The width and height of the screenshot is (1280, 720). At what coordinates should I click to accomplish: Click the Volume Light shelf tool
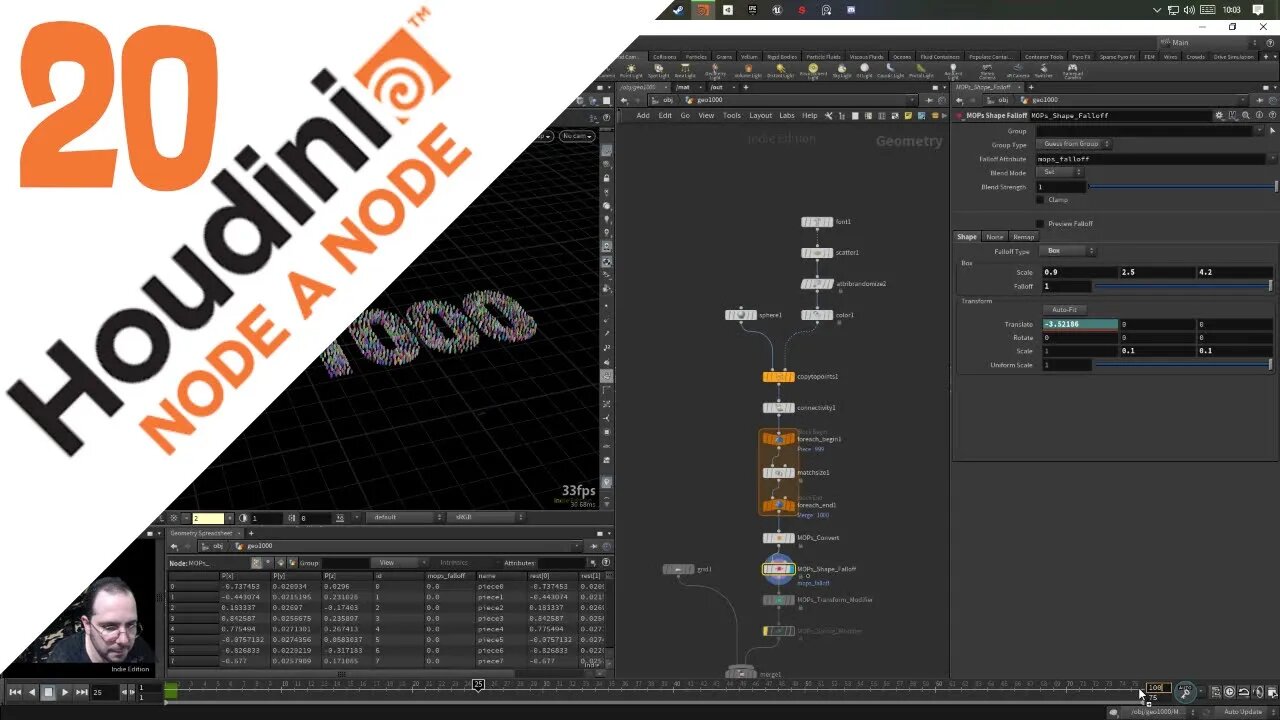748,72
